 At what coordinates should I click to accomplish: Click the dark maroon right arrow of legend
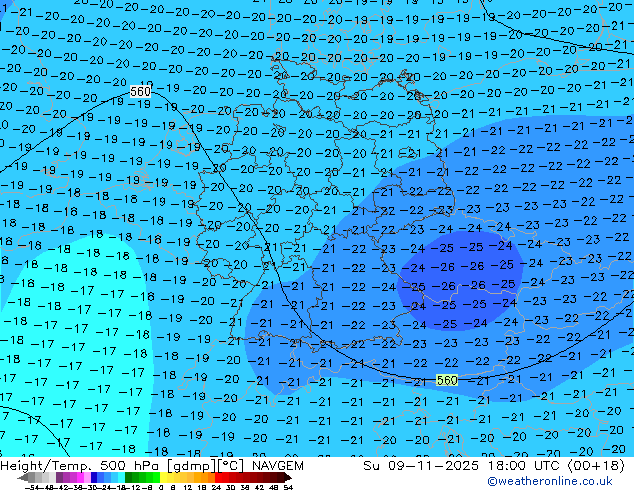(287, 478)
